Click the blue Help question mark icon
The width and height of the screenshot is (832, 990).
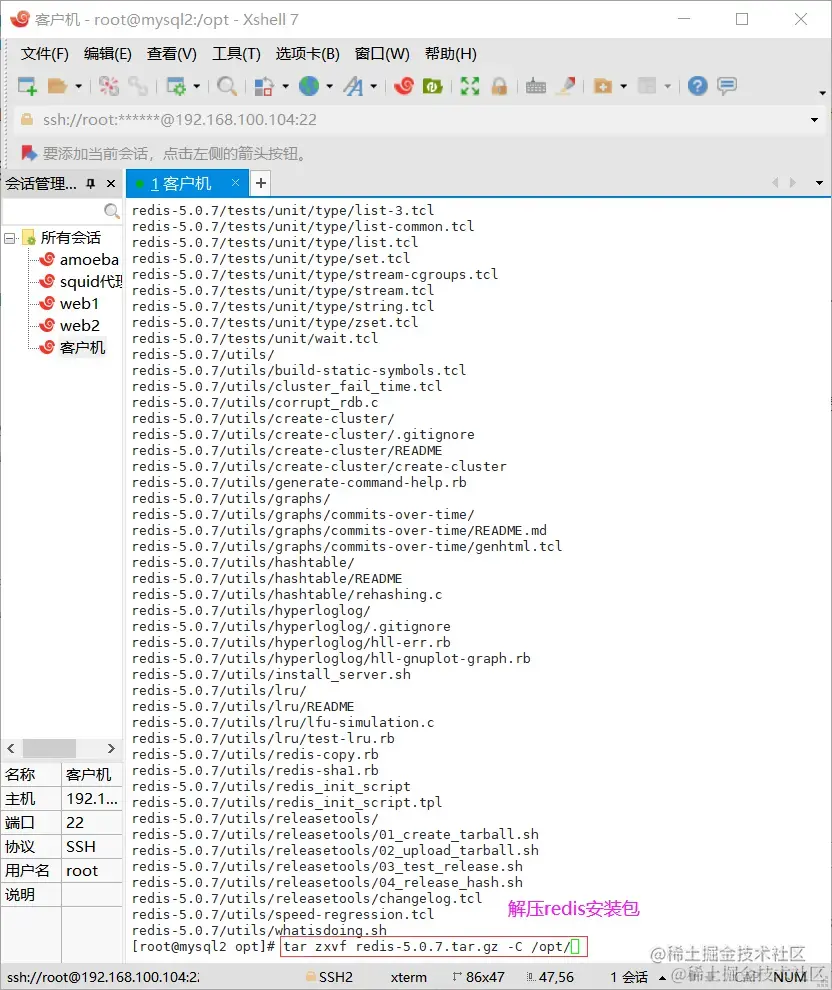tap(698, 86)
